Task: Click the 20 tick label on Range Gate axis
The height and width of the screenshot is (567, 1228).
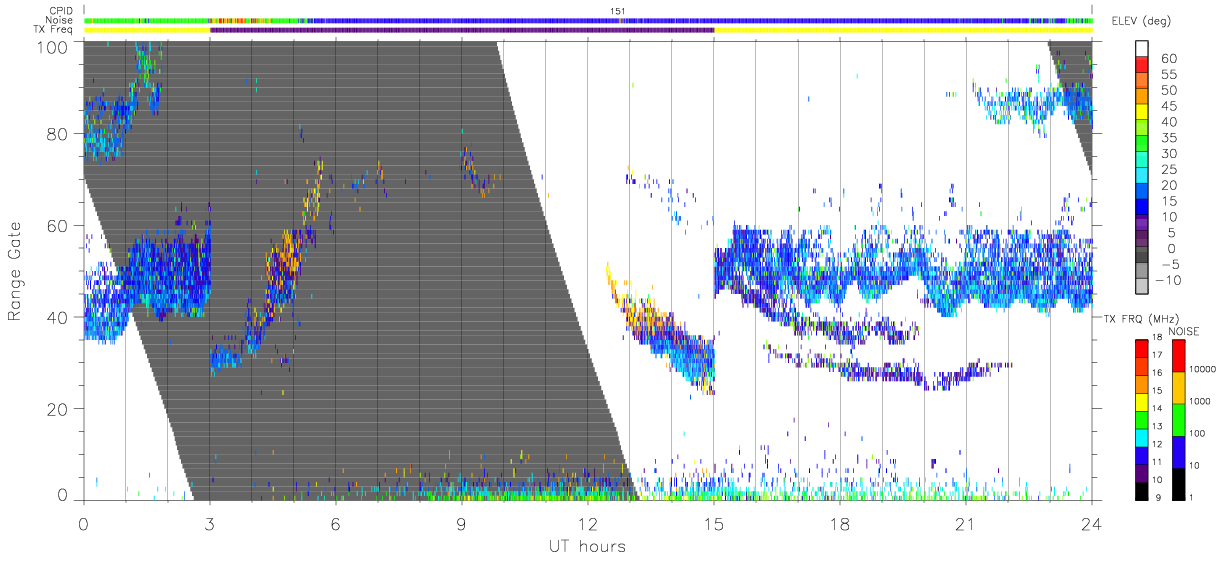Action: (x=57, y=409)
